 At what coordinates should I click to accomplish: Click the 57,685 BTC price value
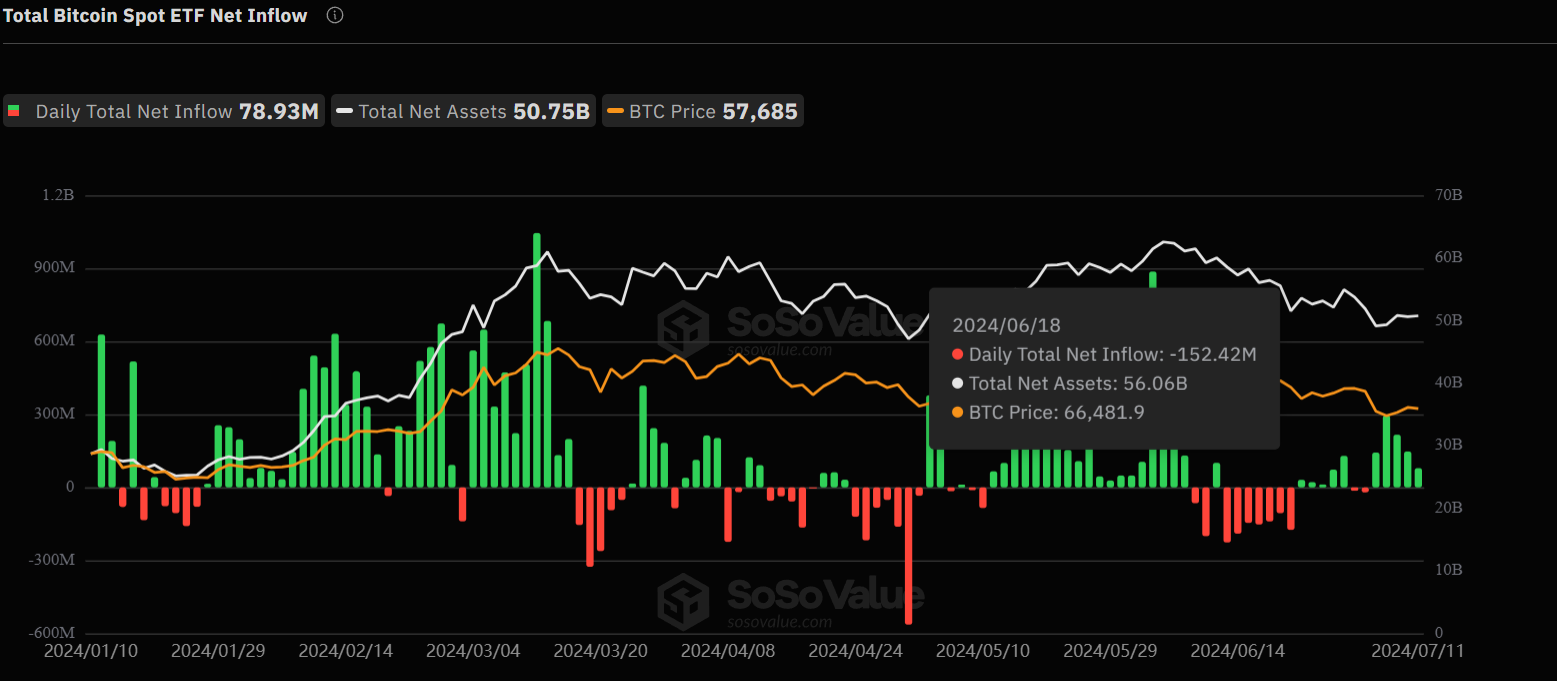click(760, 111)
